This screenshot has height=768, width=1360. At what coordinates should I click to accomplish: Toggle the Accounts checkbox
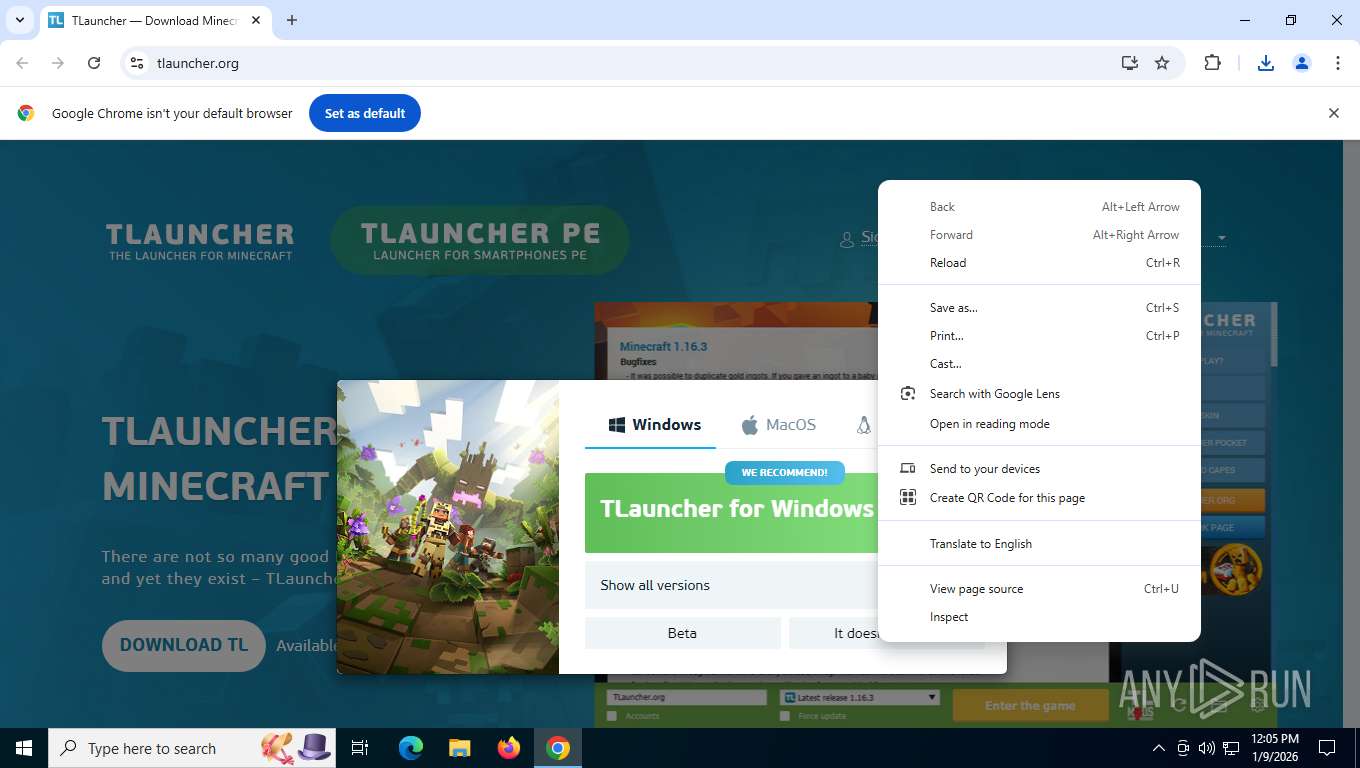(612, 716)
